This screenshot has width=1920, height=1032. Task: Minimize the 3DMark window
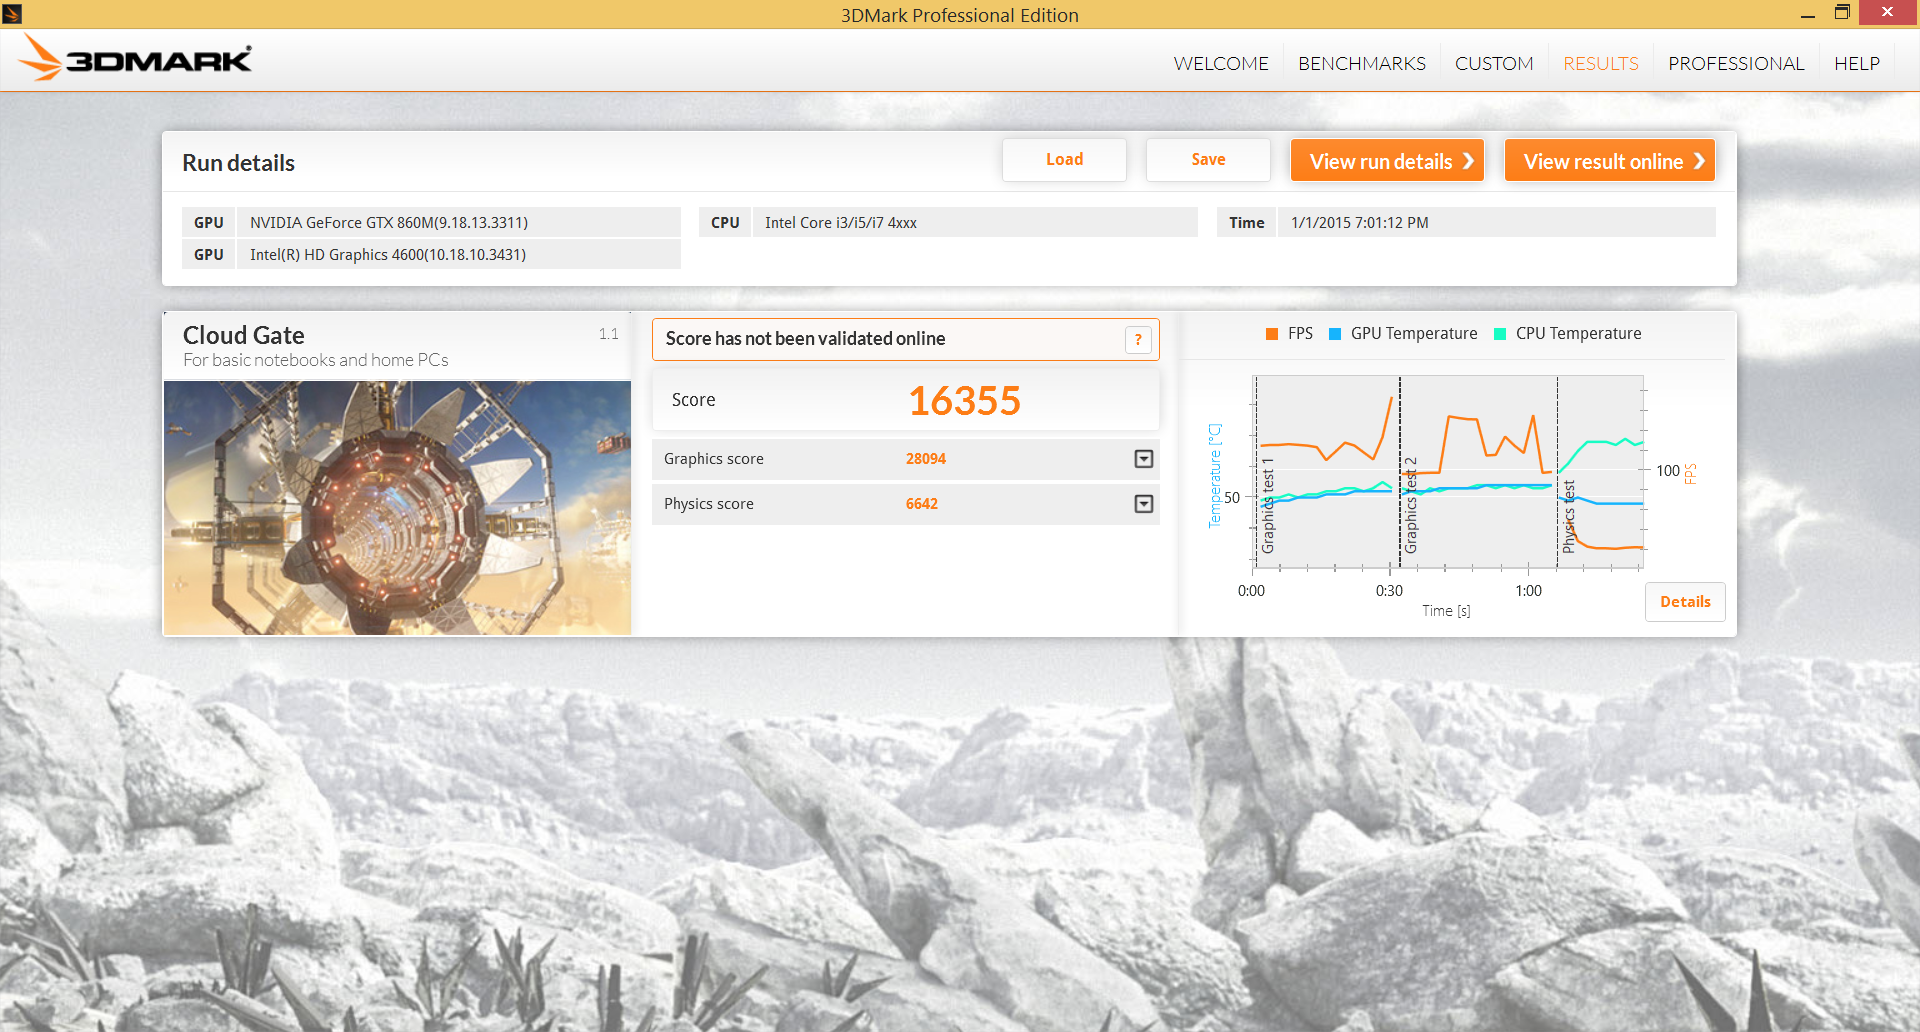[x=1808, y=14]
